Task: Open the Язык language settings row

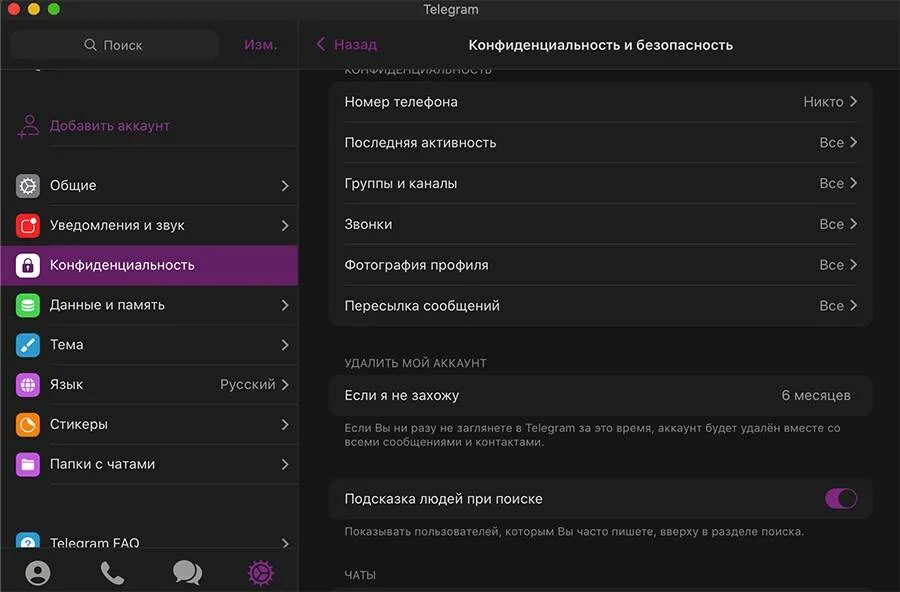Action: [150, 385]
